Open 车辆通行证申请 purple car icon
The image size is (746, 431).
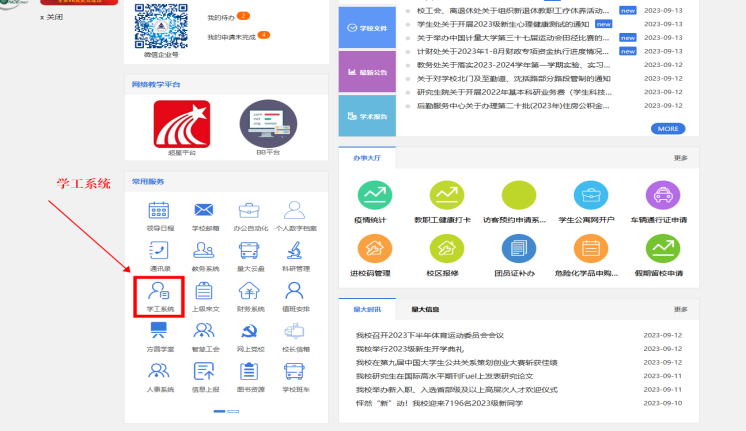[657, 195]
